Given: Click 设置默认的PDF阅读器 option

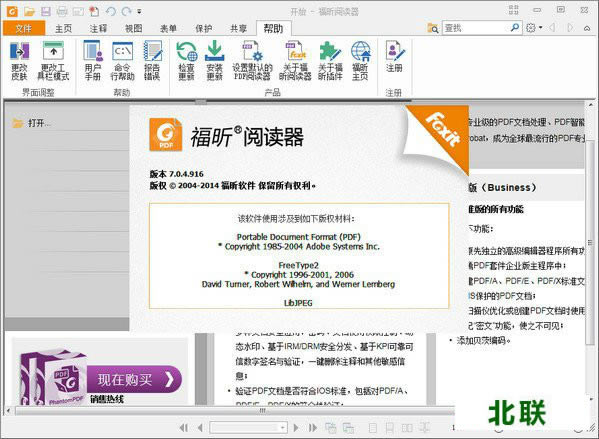Looking at the screenshot, I should click(x=252, y=61).
